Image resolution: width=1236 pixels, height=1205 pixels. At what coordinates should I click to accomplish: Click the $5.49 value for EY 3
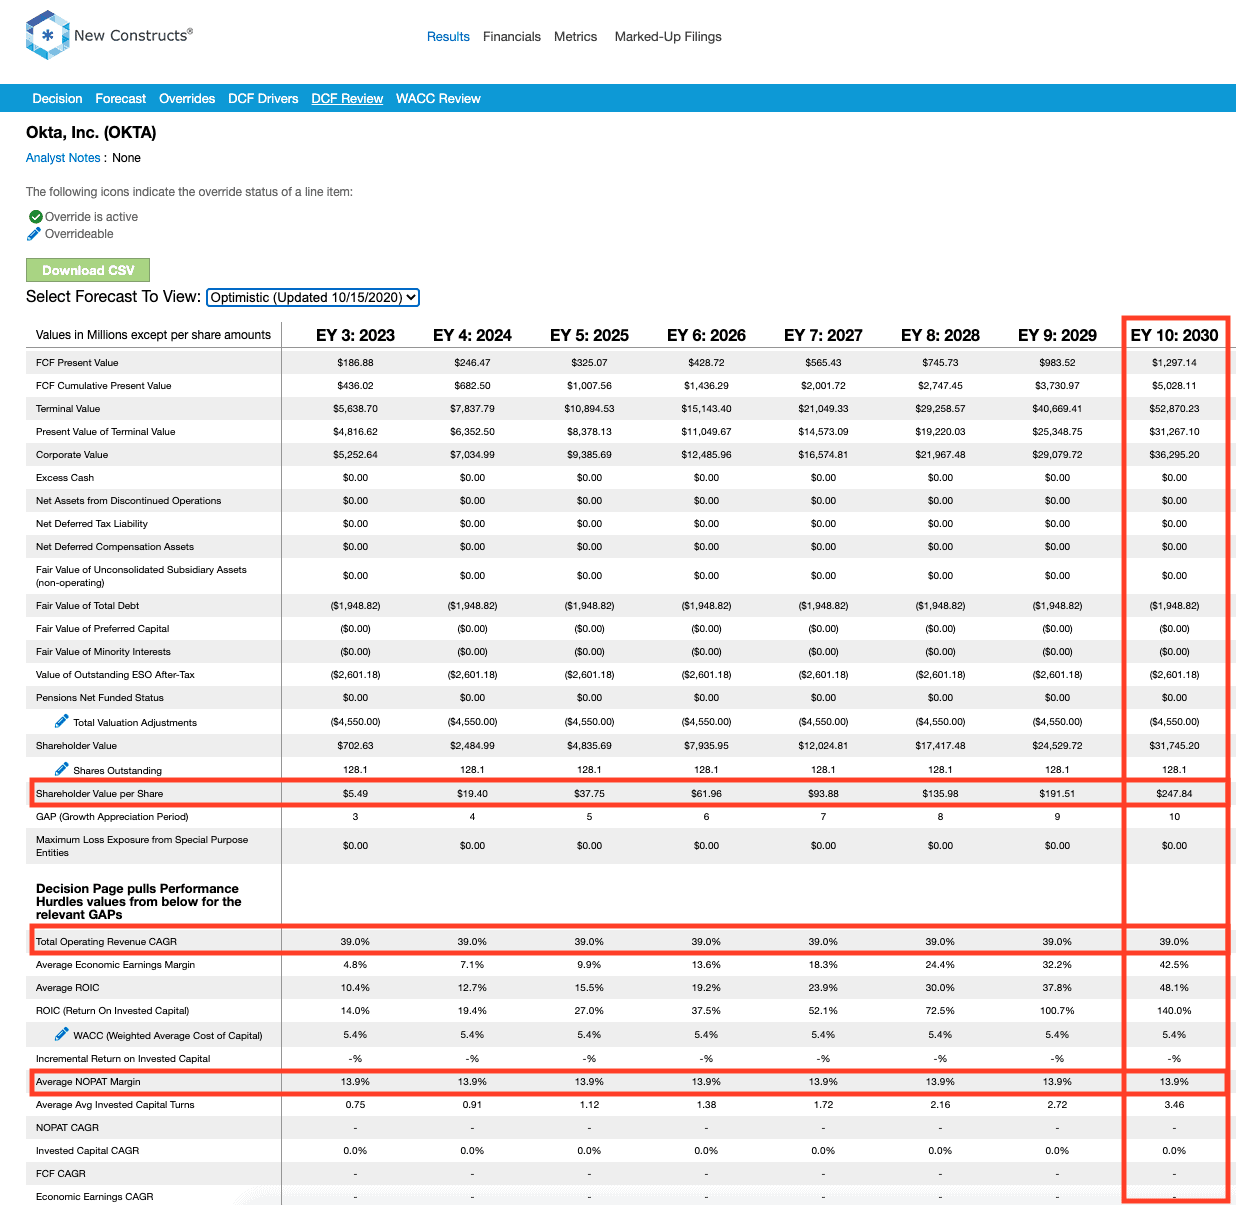[x=355, y=794]
